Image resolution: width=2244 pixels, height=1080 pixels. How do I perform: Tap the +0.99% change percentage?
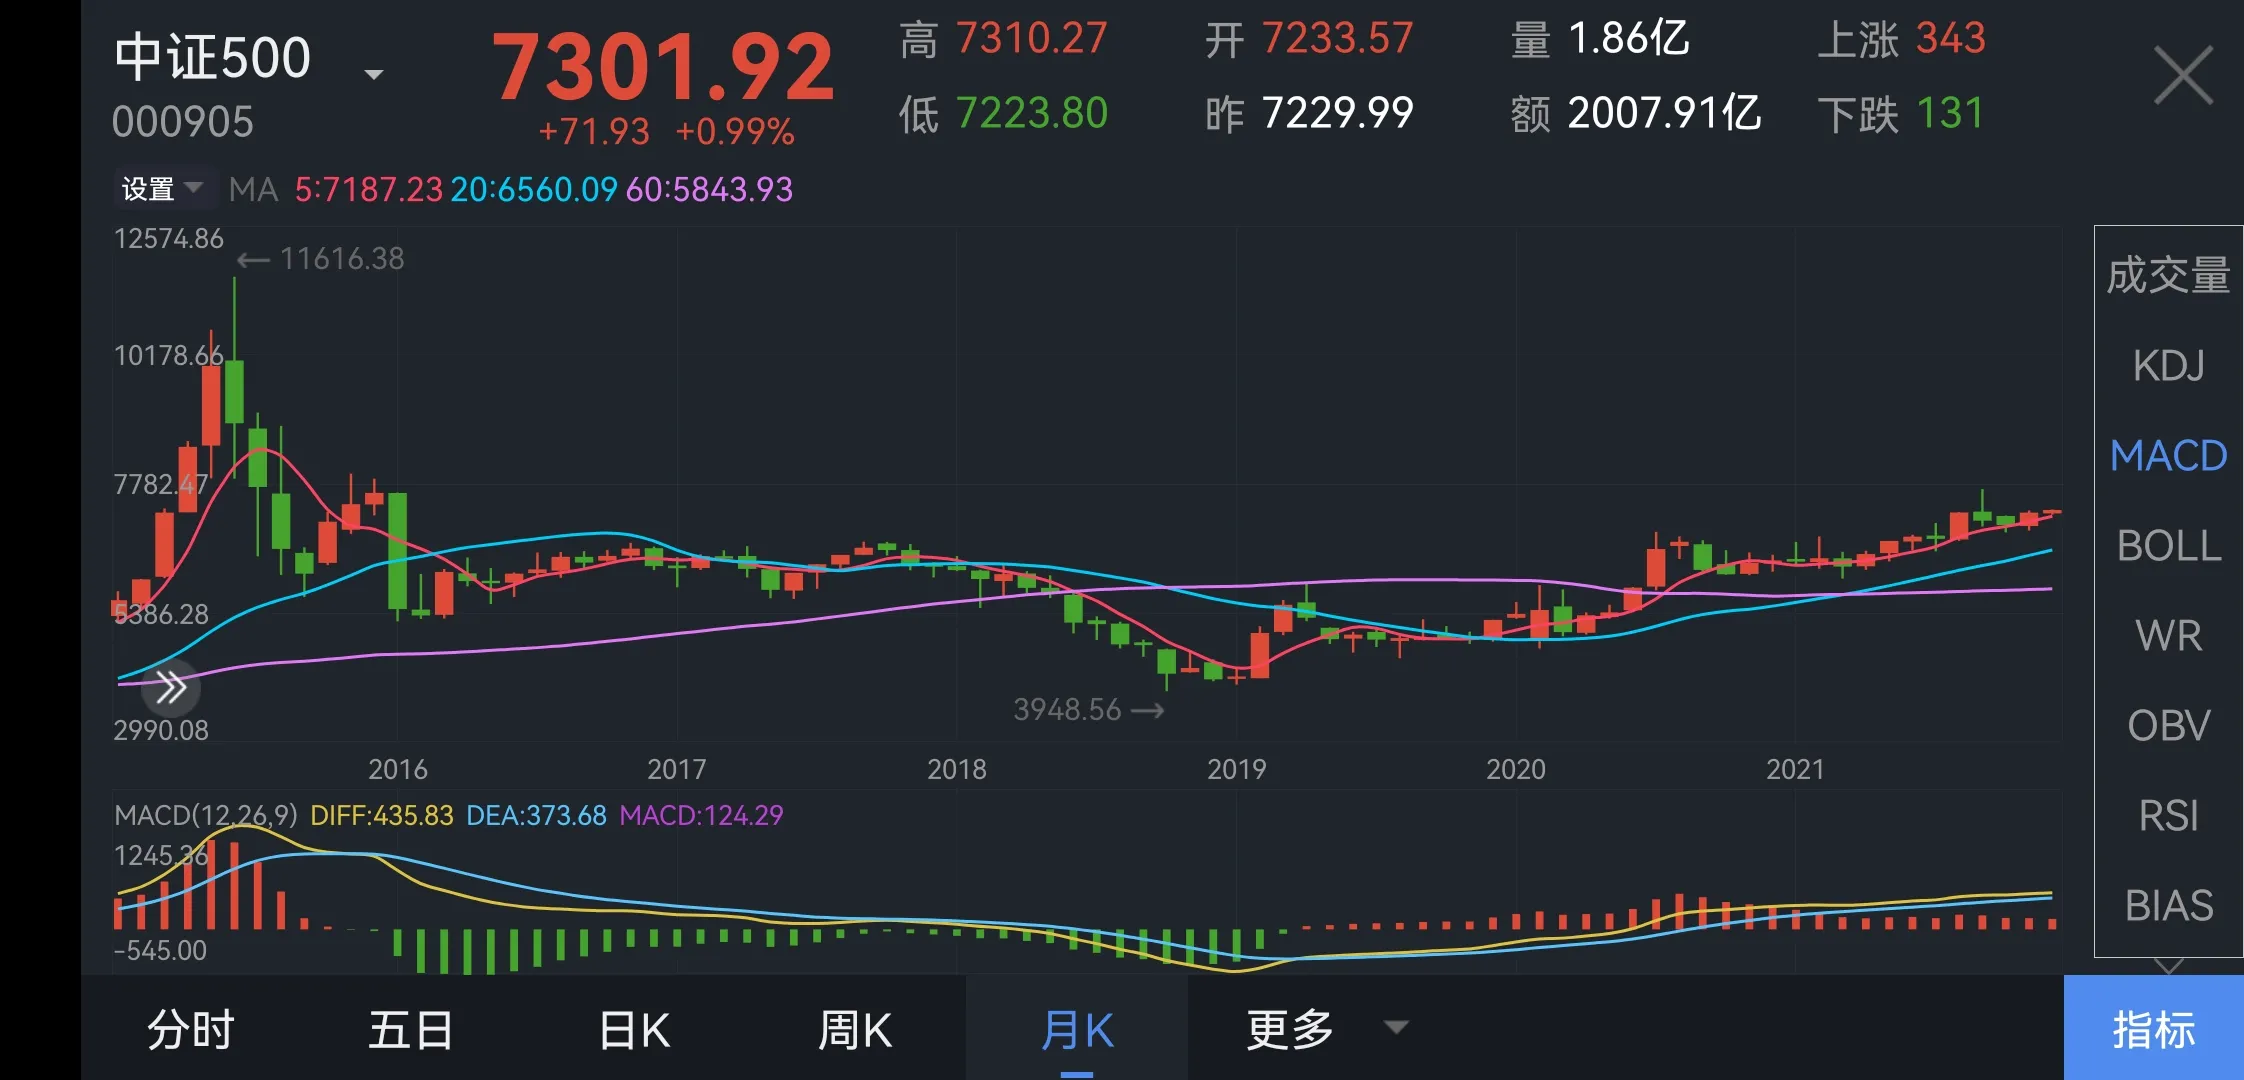pyautogui.click(x=735, y=131)
